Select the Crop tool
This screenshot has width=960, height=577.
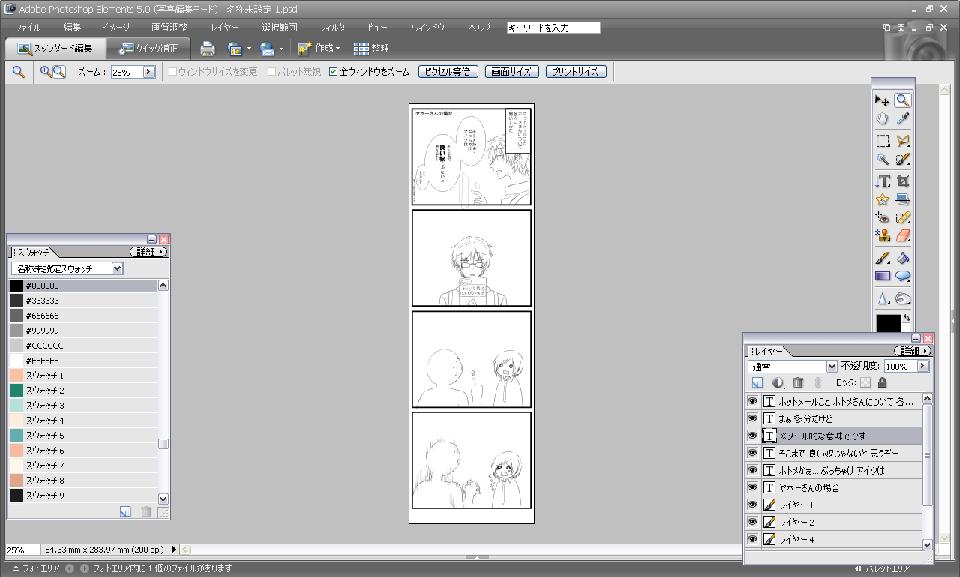coord(902,181)
